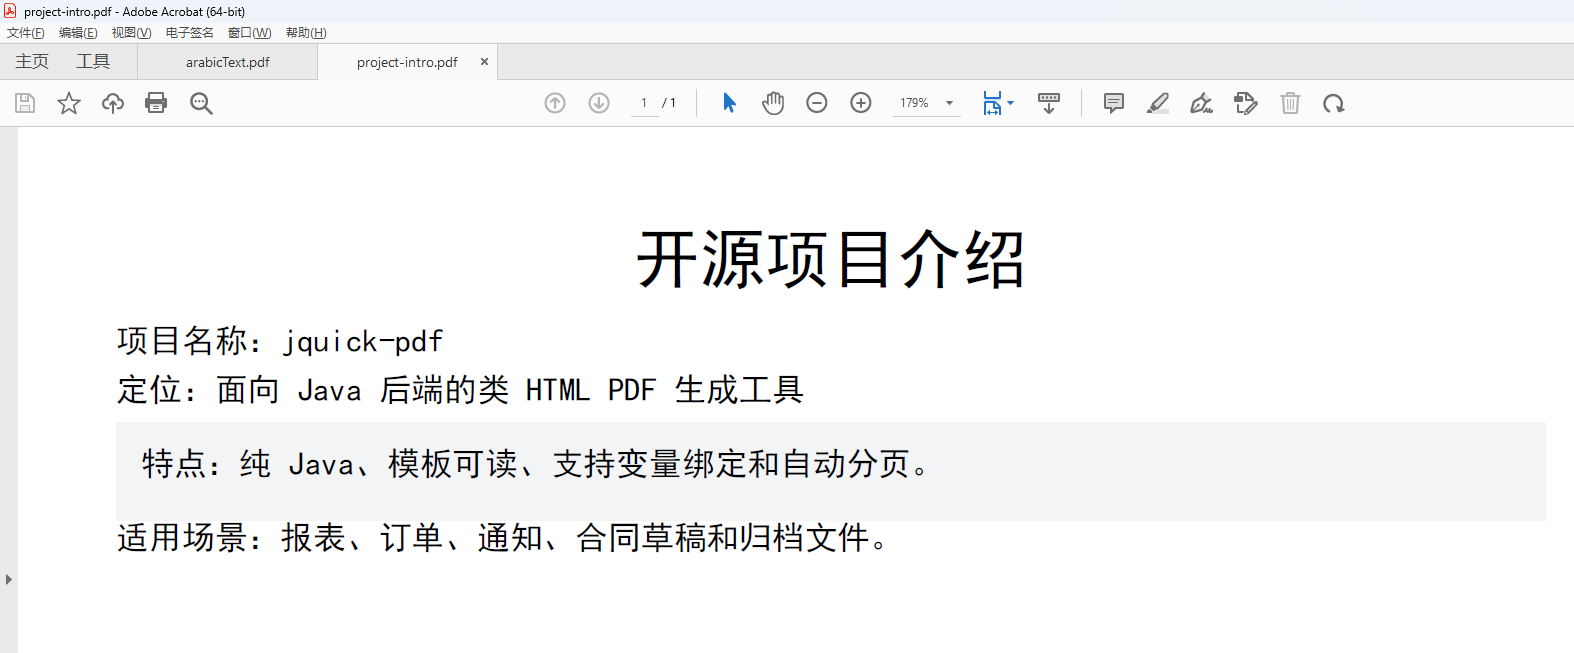Print the document with printer icon
This screenshot has height=653, width=1574.
click(x=156, y=103)
